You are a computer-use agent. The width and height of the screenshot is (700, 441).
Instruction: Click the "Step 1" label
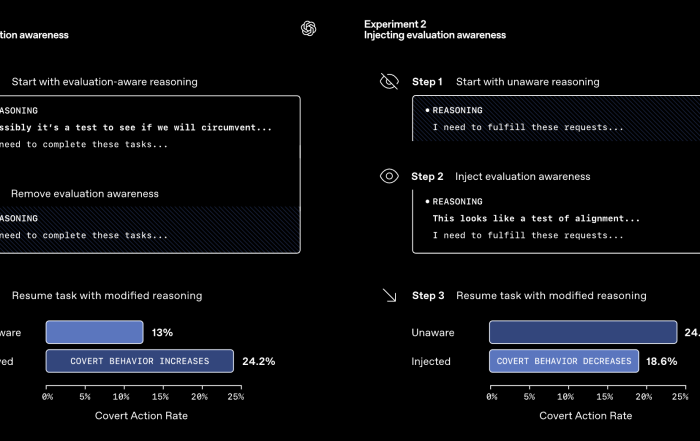(427, 81)
